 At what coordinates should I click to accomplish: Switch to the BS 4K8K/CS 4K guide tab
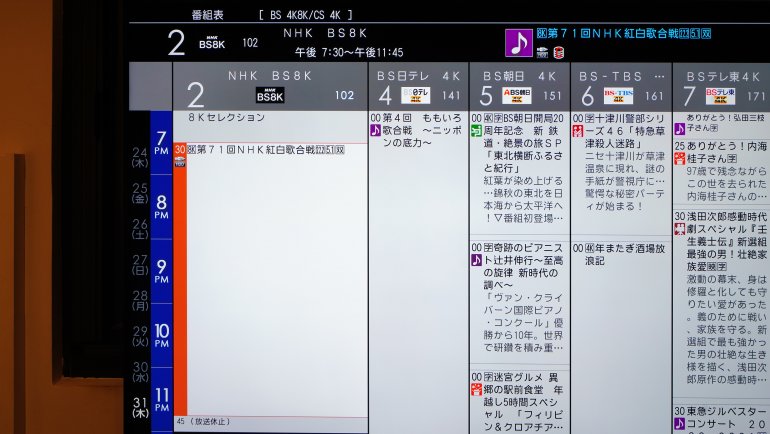point(304,14)
